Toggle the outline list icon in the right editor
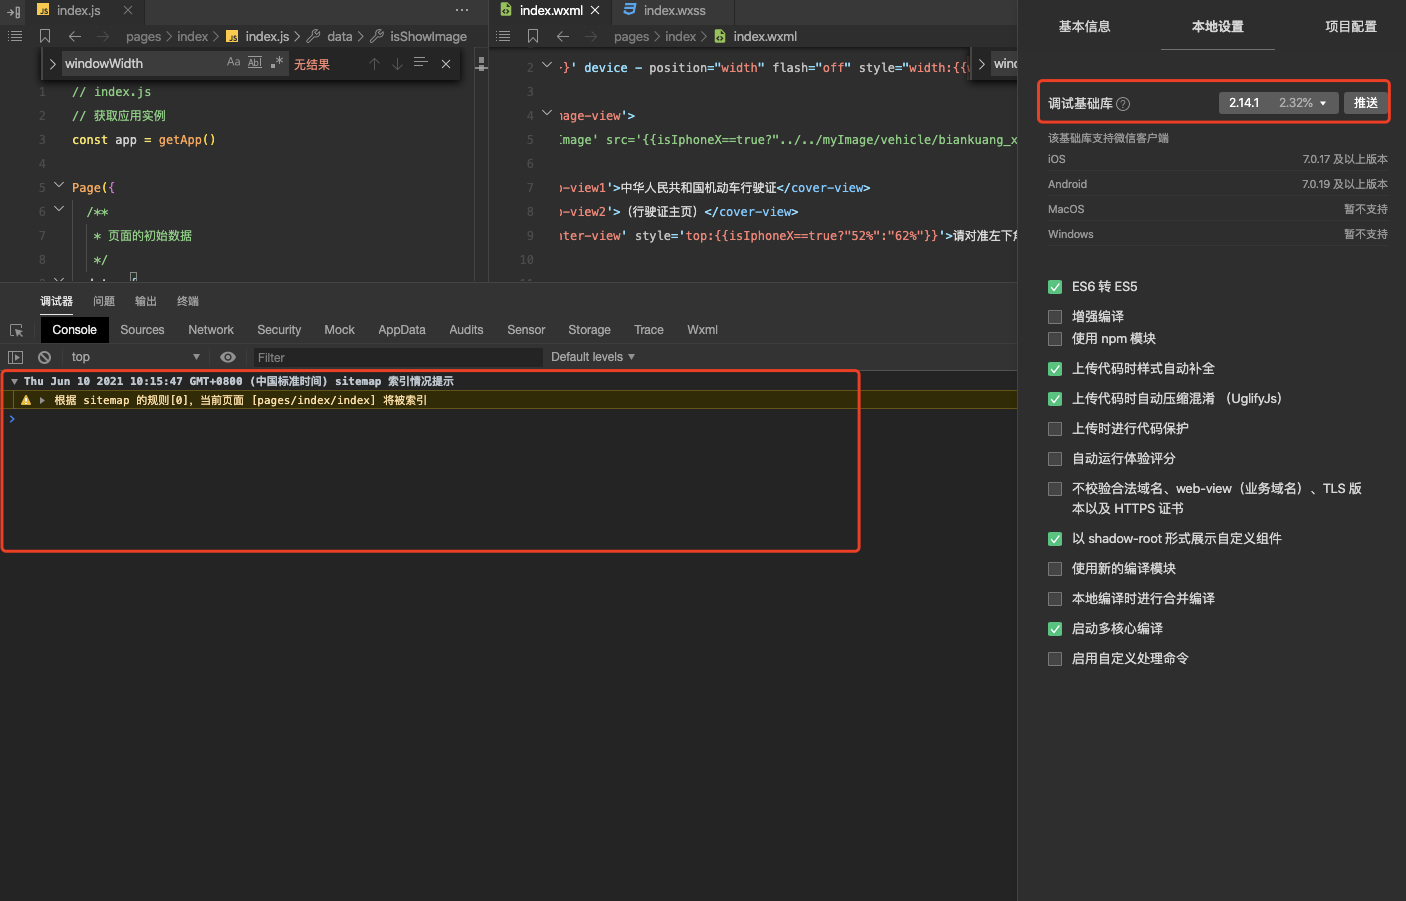Image resolution: width=1406 pixels, height=901 pixels. 503,36
